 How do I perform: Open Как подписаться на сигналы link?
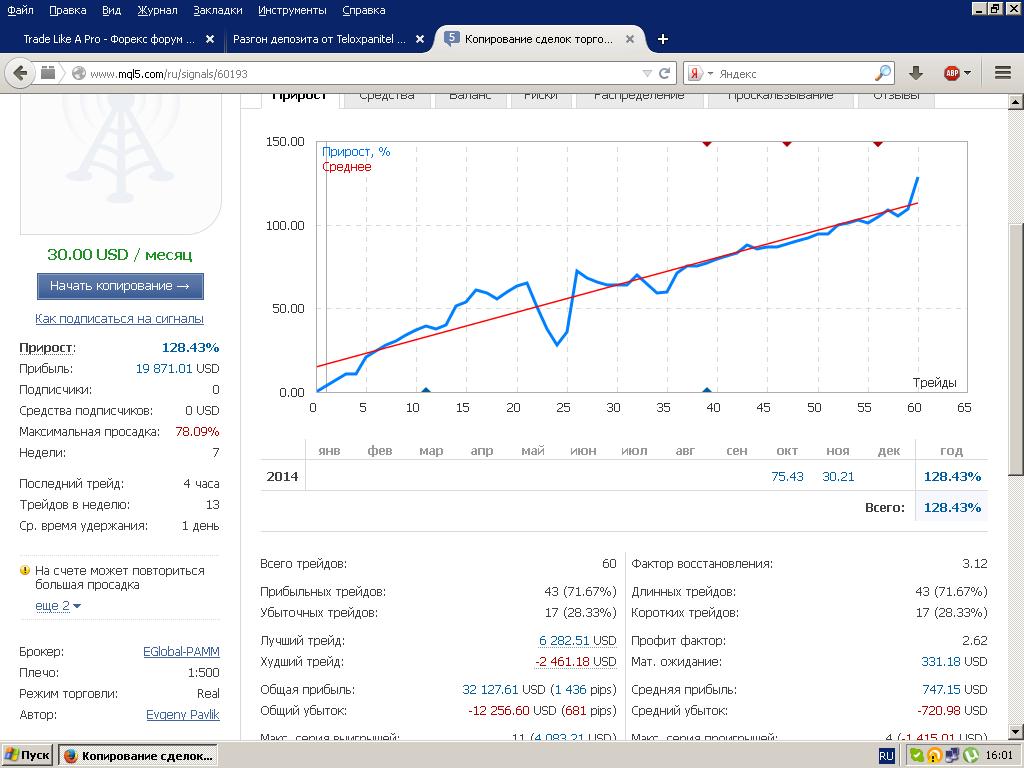(120, 319)
